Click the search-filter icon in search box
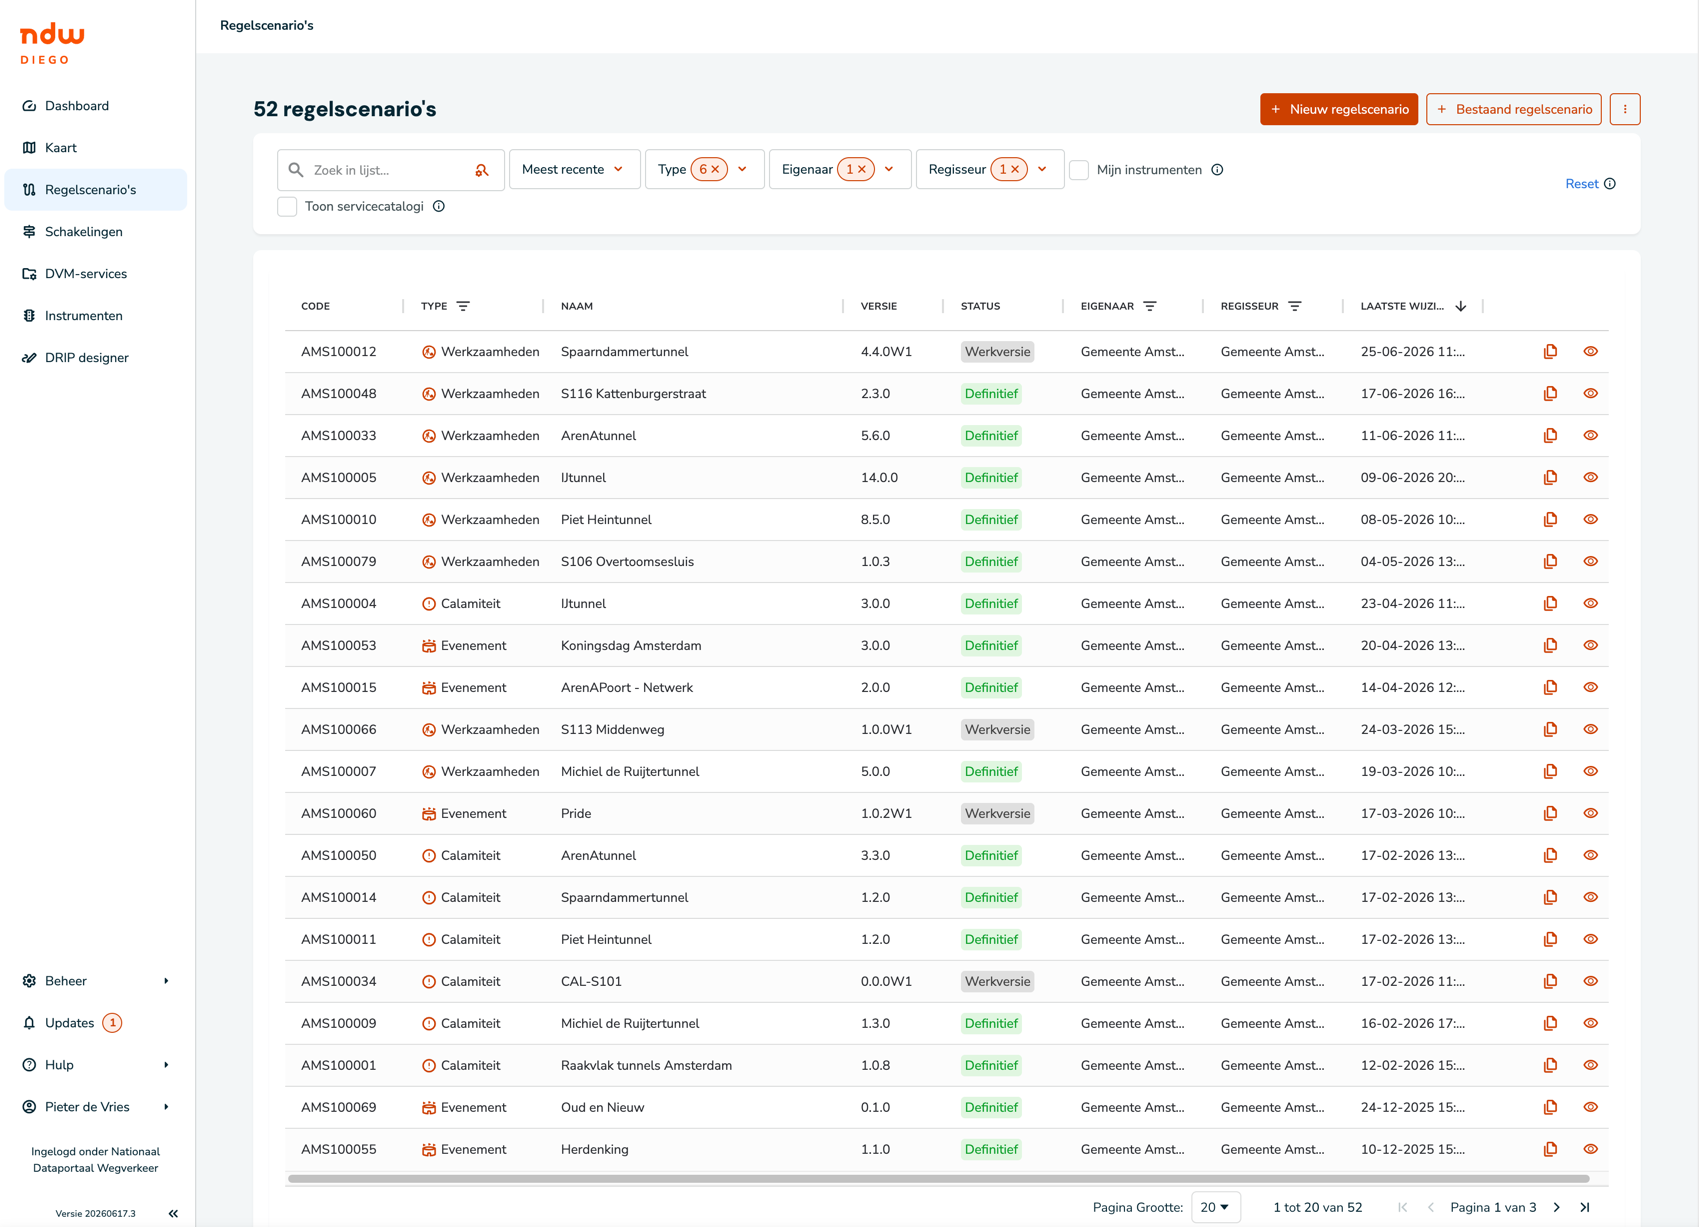Image resolution: width=1699 pixels, height=1227 pixels. [x=482, y=170]
